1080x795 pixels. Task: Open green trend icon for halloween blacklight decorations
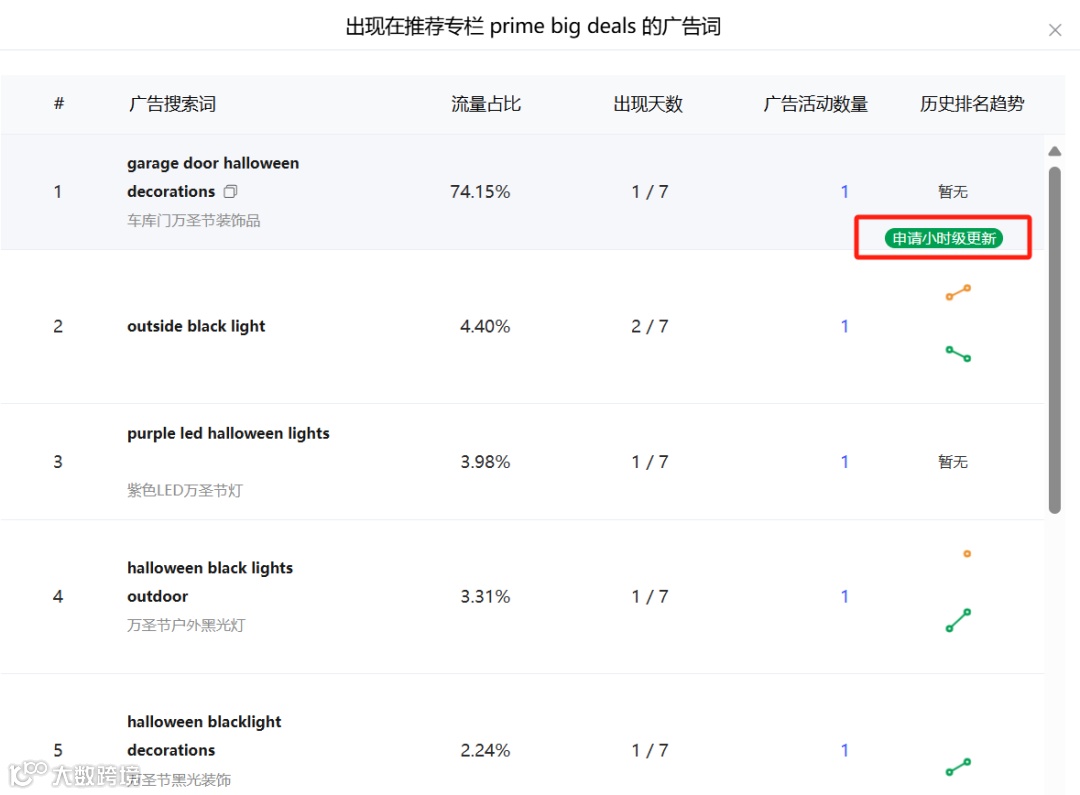click(x=958, y=767)
